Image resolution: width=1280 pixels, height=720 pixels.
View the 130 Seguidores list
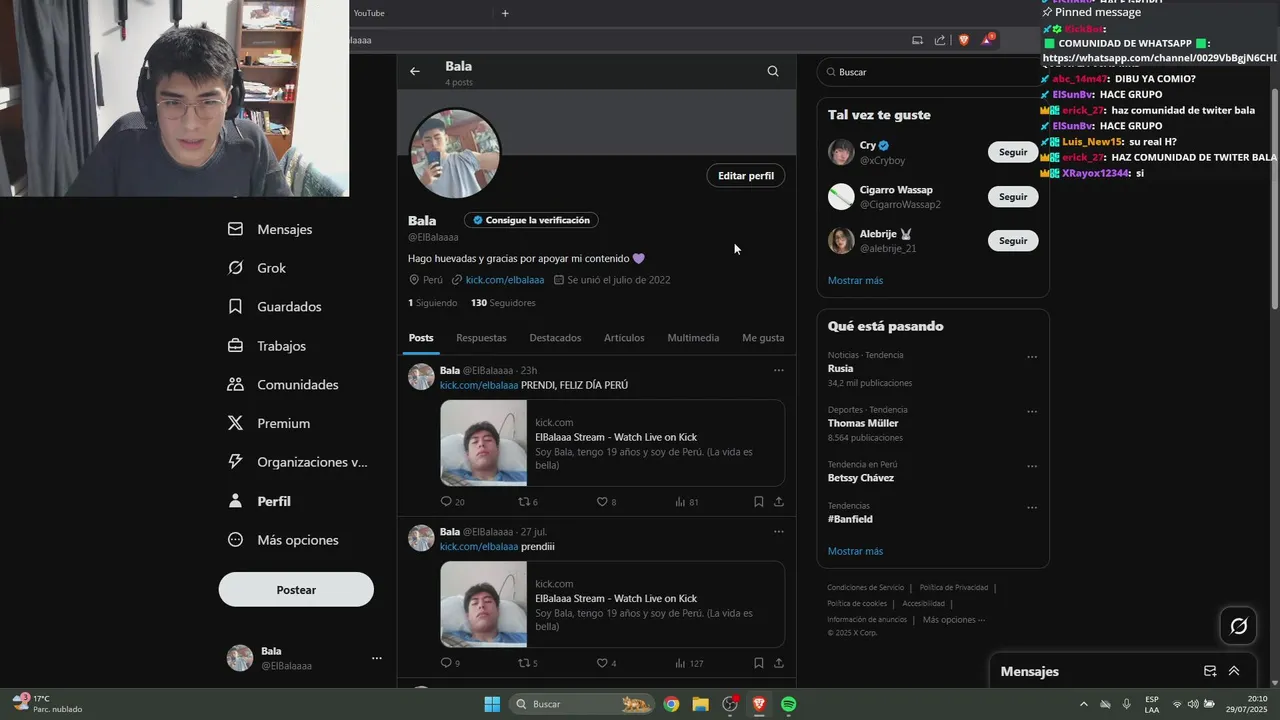(x=503, y=303)
